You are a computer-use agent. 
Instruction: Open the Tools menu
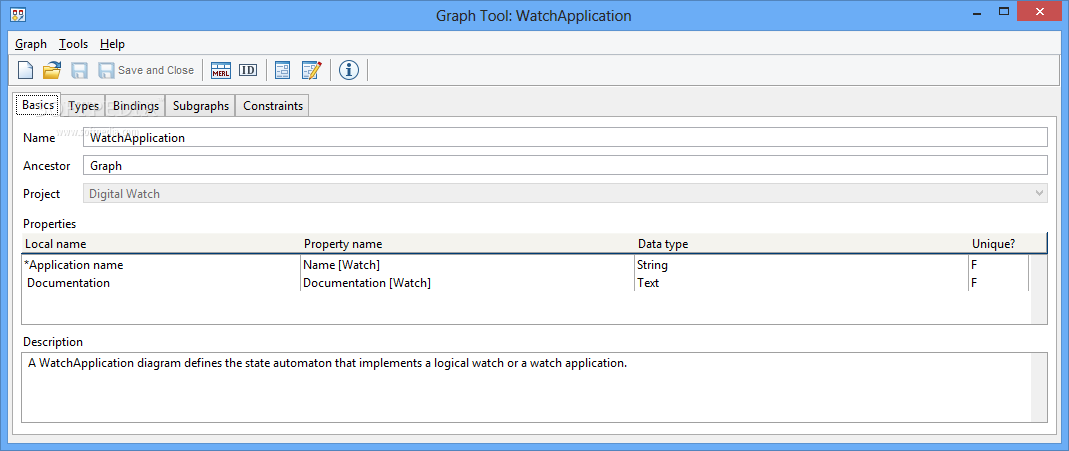pos(74,44)
